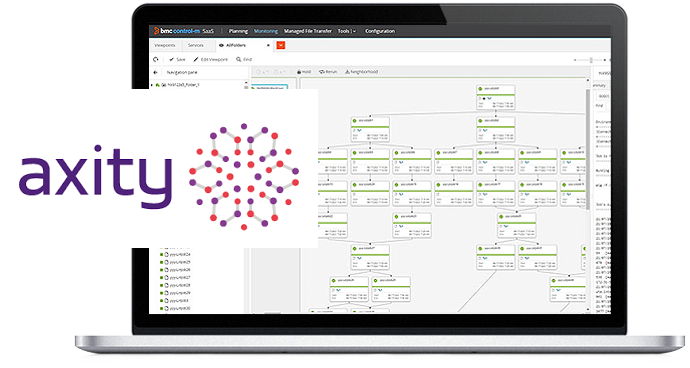690x368 pixels.
Task: Save the current viewpoint
Action: tap(177, 59)
